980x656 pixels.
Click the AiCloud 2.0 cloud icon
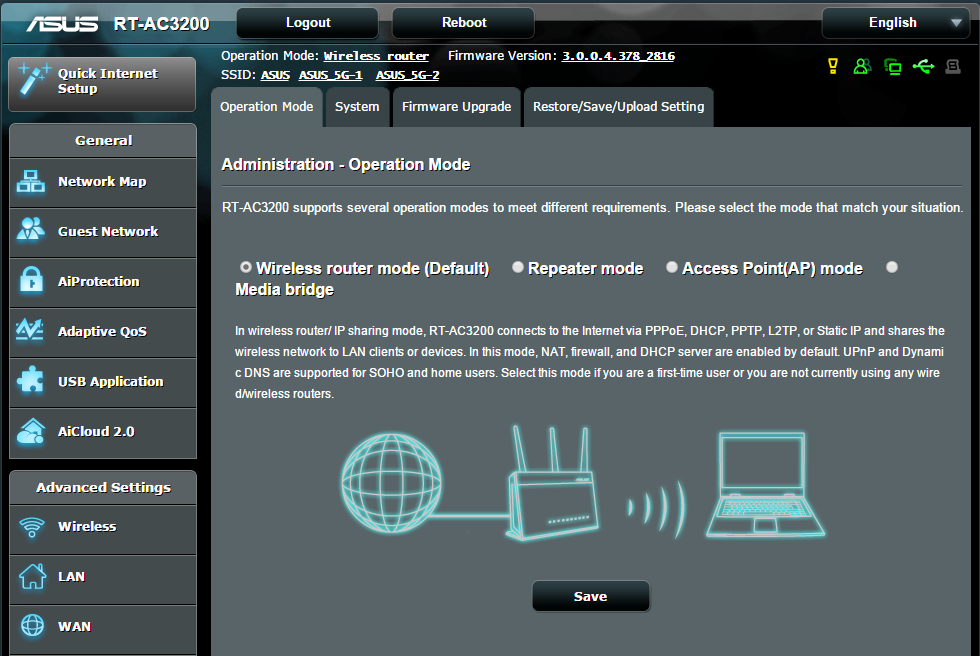[x=31, y=431]
